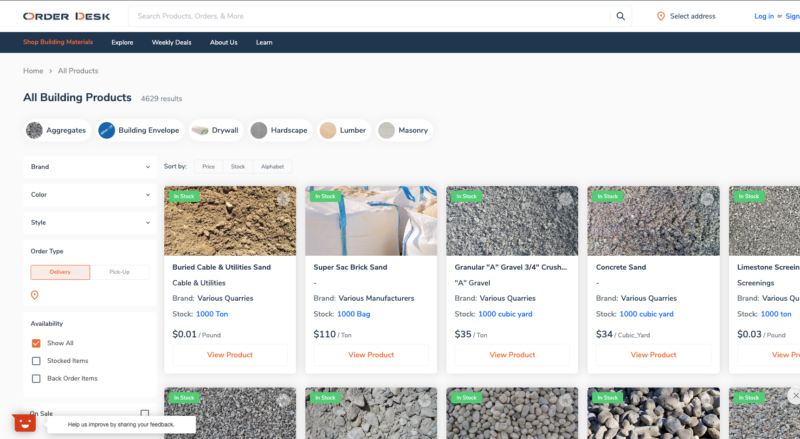Click the Super Sac Brick Sand title
This screenshot has width=800, height=439.
(351, 267)
